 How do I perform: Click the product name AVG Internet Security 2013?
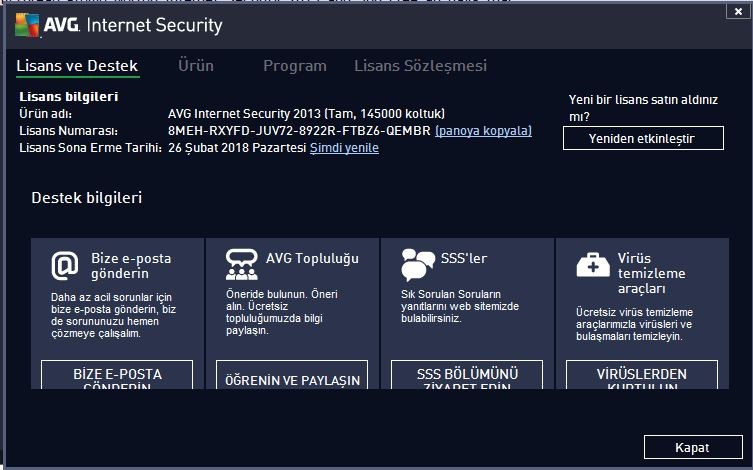tap(306, 114)
